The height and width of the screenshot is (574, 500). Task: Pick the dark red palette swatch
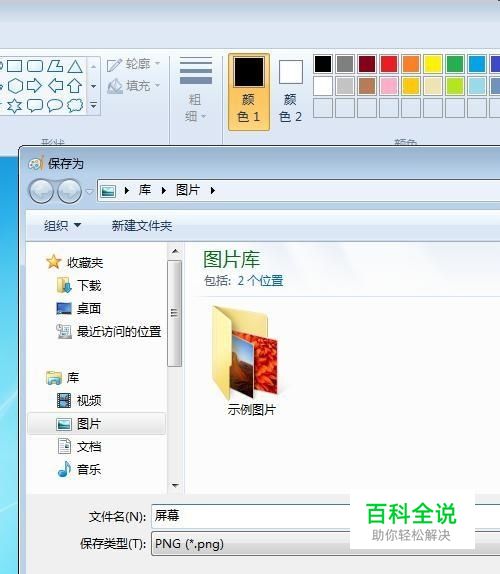pos(367,64)
